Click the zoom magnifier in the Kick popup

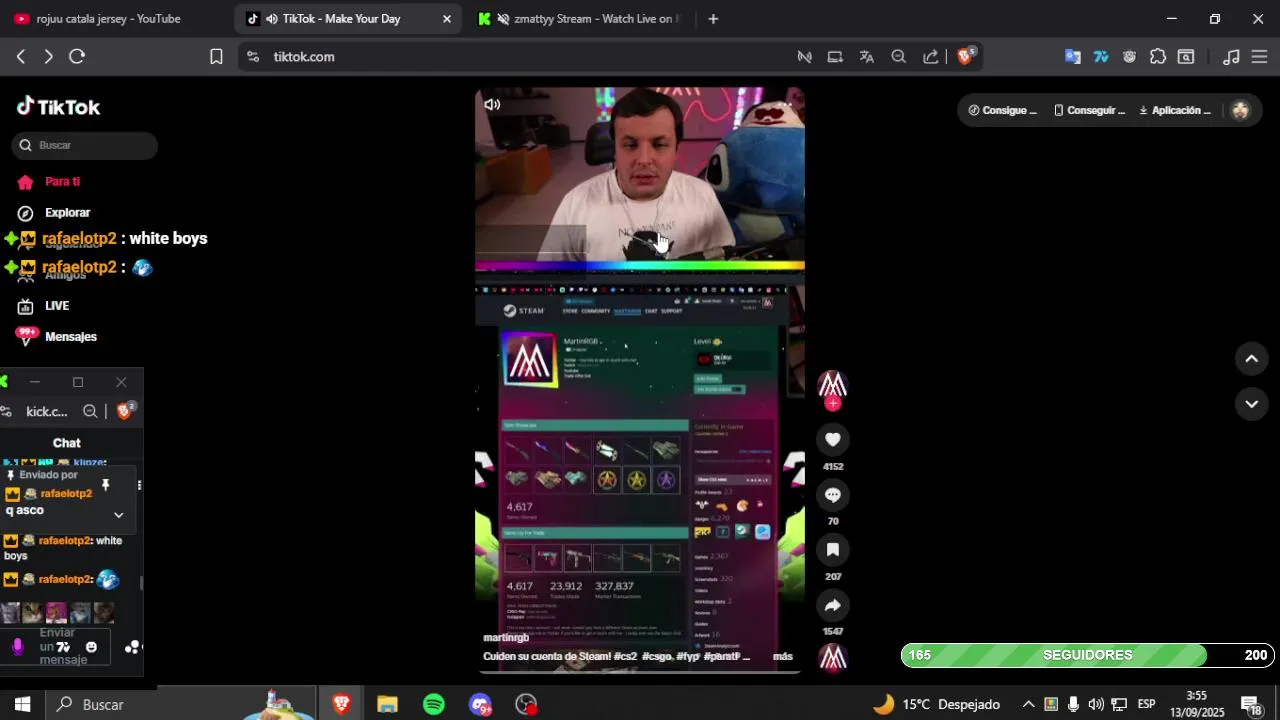(90, 411)
